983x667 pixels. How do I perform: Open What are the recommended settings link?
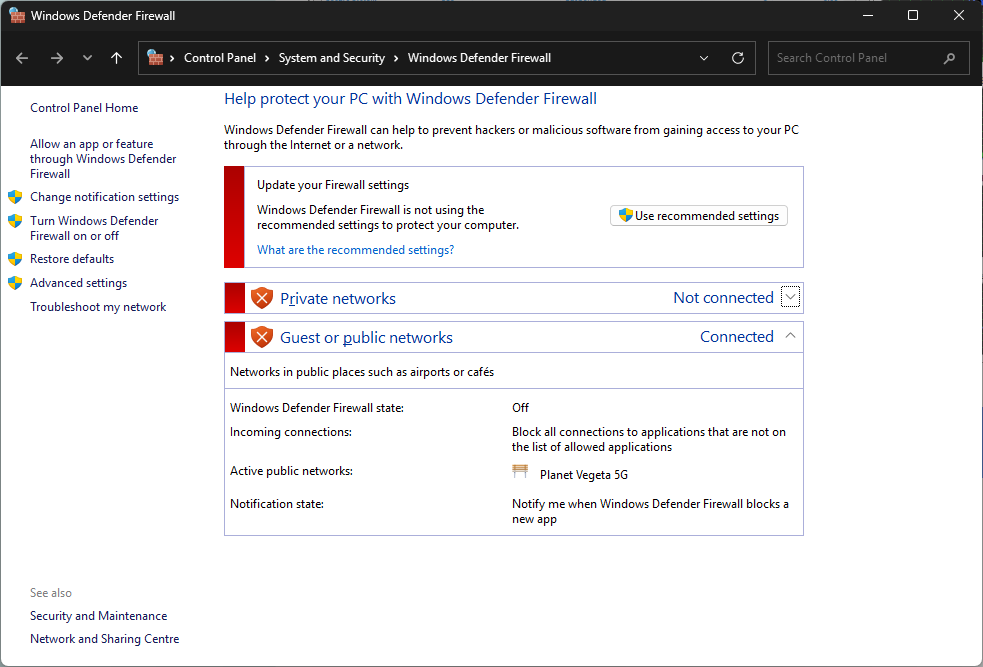(355, 249)
